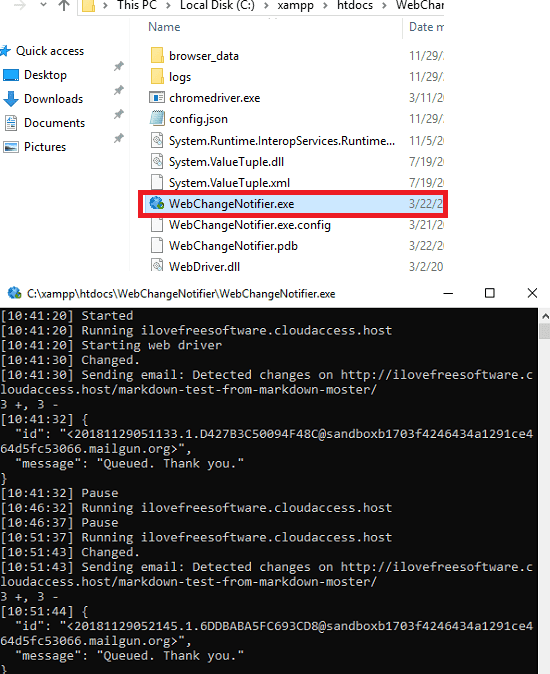Select System.Runtime.InteropServices.Runtime file icon
This screenshot has height=674, width=550.
point(157,140)
